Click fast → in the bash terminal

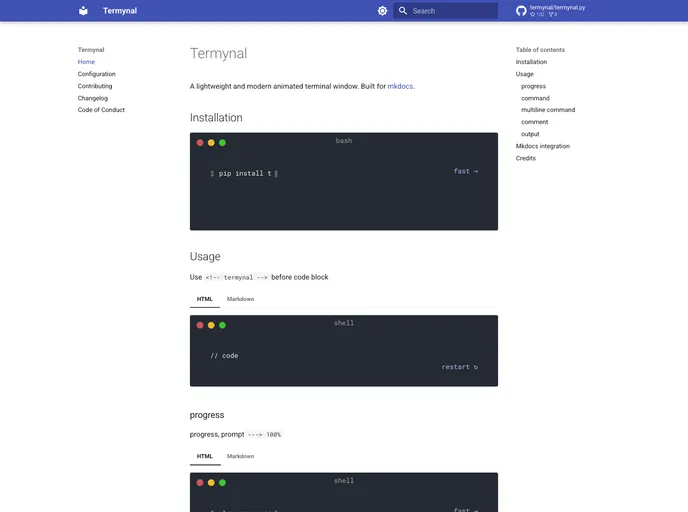coord(466,171)
